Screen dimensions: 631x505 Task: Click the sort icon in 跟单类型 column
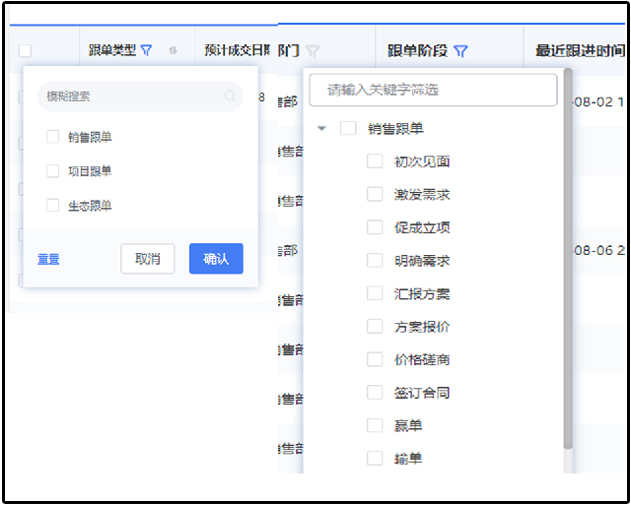tap(173, 50)
